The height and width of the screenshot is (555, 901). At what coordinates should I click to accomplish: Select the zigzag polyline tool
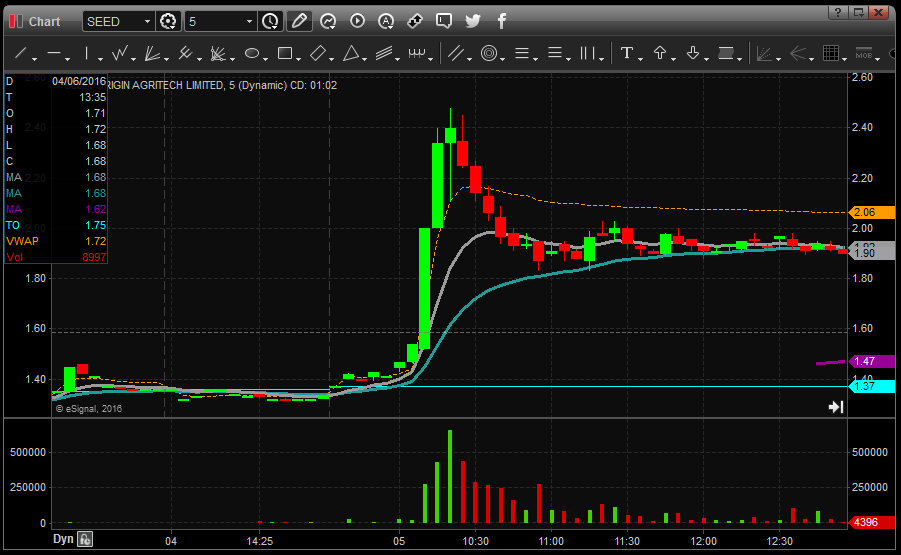click(120, 53)
